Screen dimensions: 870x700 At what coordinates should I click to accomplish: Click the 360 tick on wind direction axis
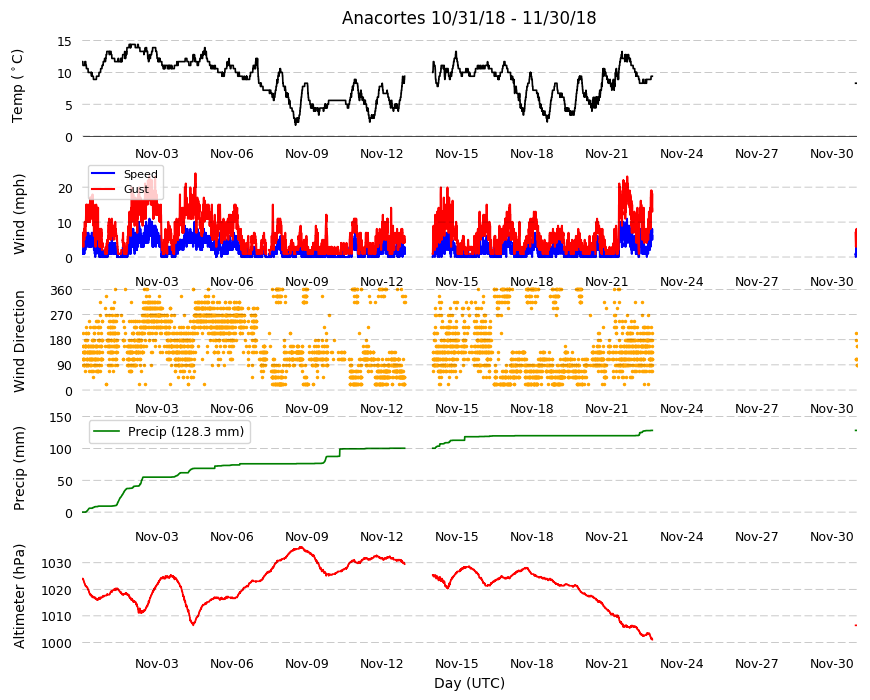(x=62, y=291)
